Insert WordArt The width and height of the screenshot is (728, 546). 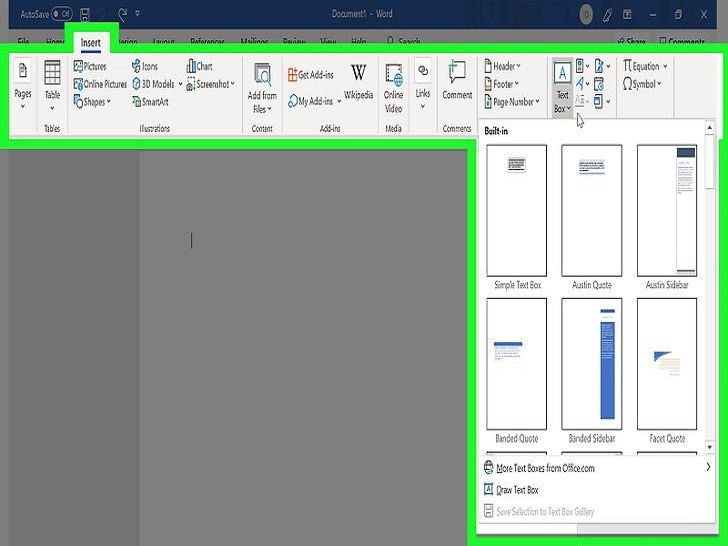[582, 84]
